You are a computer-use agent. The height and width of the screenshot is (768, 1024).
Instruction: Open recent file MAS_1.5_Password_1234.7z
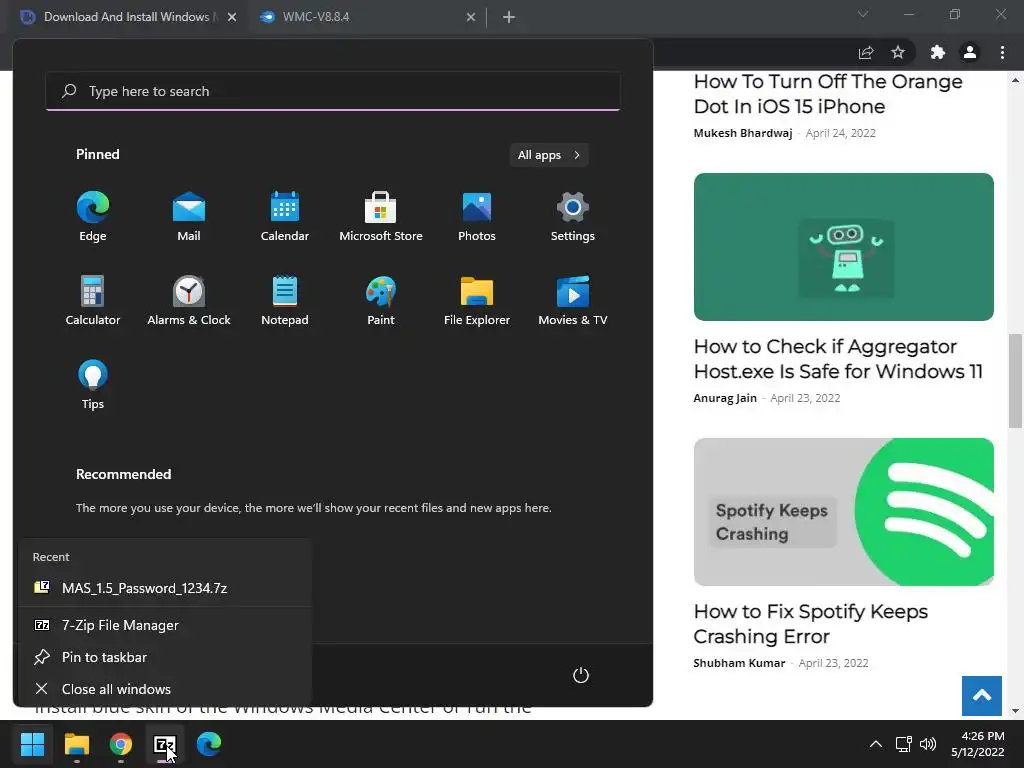165,588
